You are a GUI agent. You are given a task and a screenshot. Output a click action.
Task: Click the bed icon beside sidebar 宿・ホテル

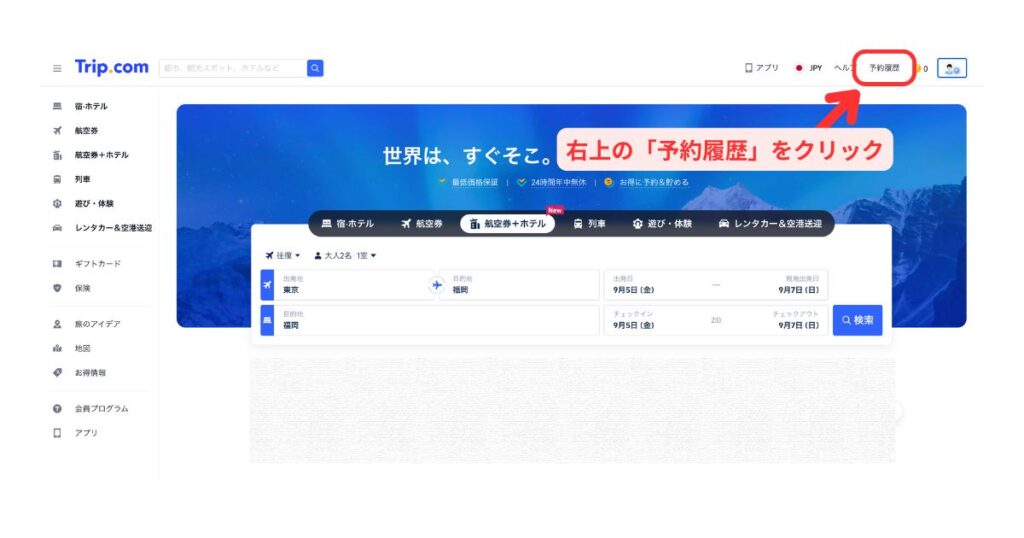tap(57, 106)
